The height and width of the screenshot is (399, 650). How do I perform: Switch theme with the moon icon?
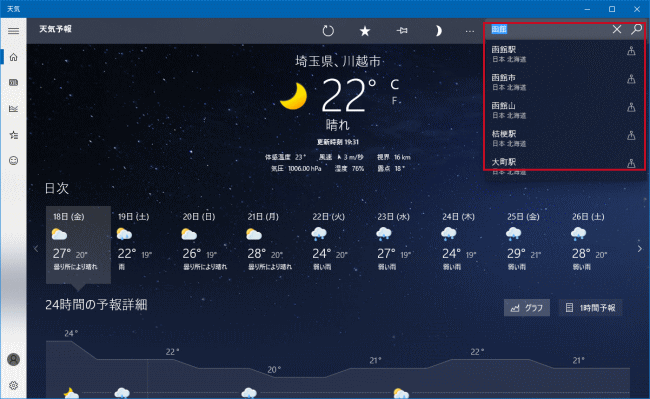point(438,31)
